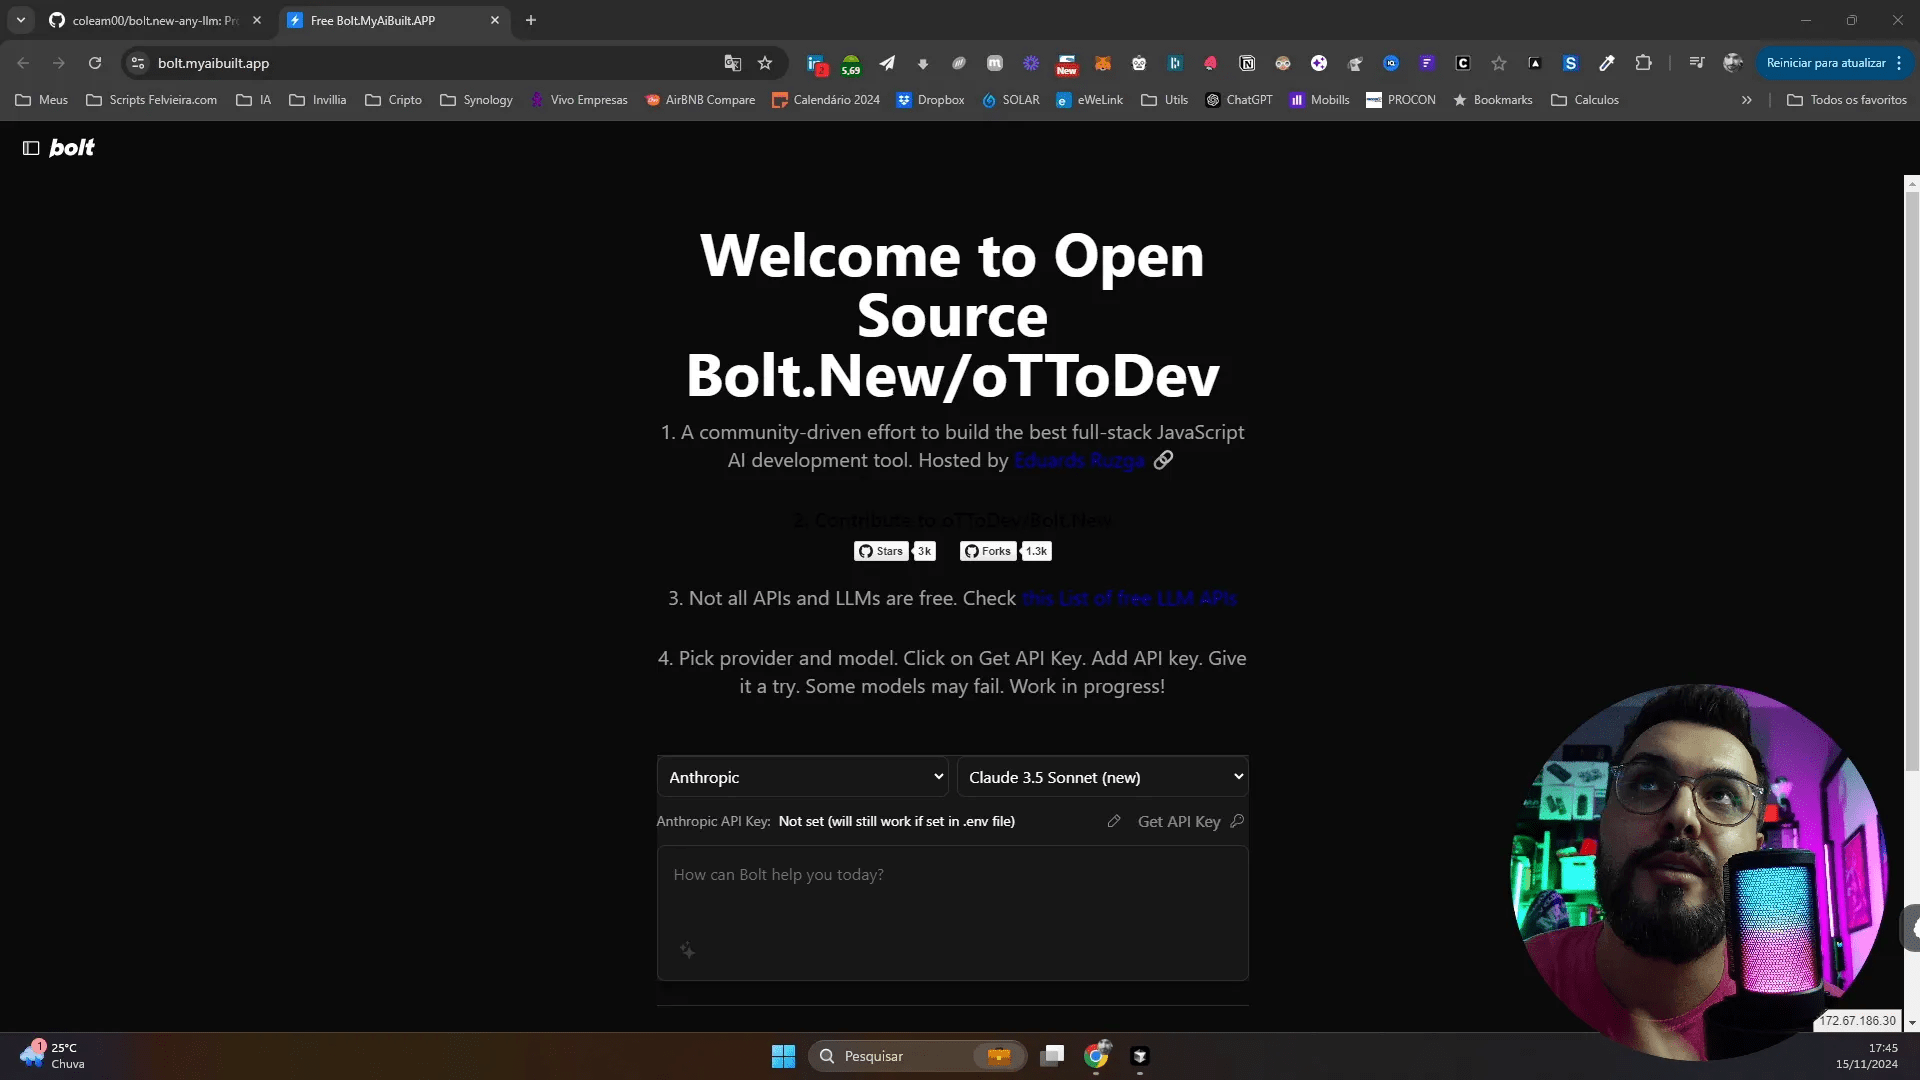Switch to the coleam00/bolt.new-any-llm tab
Viewport: 1920px width, 1080px height.
point(155,20)
